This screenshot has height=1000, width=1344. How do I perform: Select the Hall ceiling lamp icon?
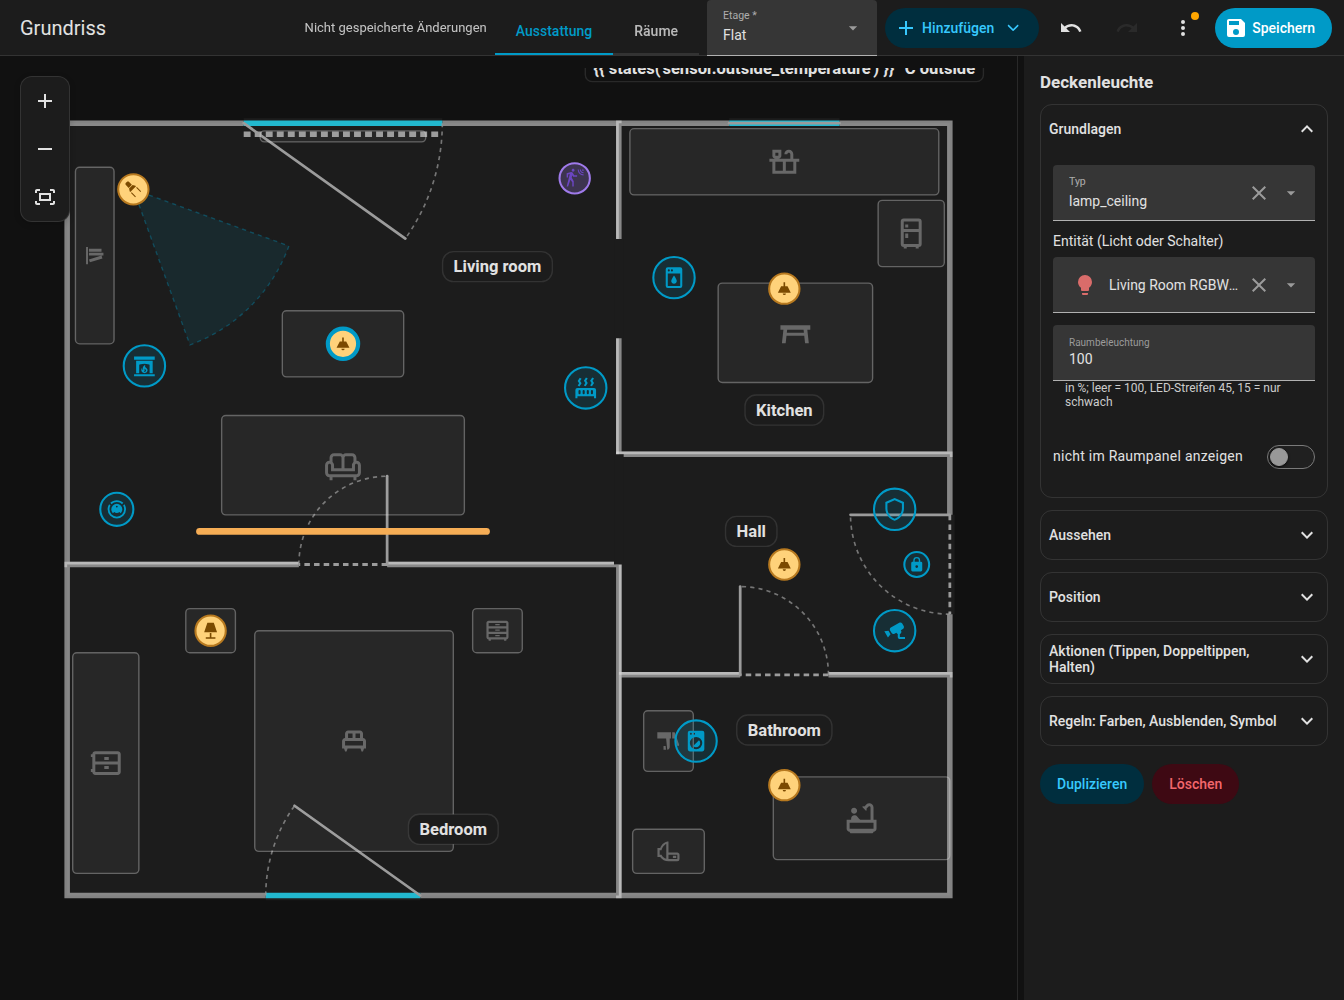[784, 565]
